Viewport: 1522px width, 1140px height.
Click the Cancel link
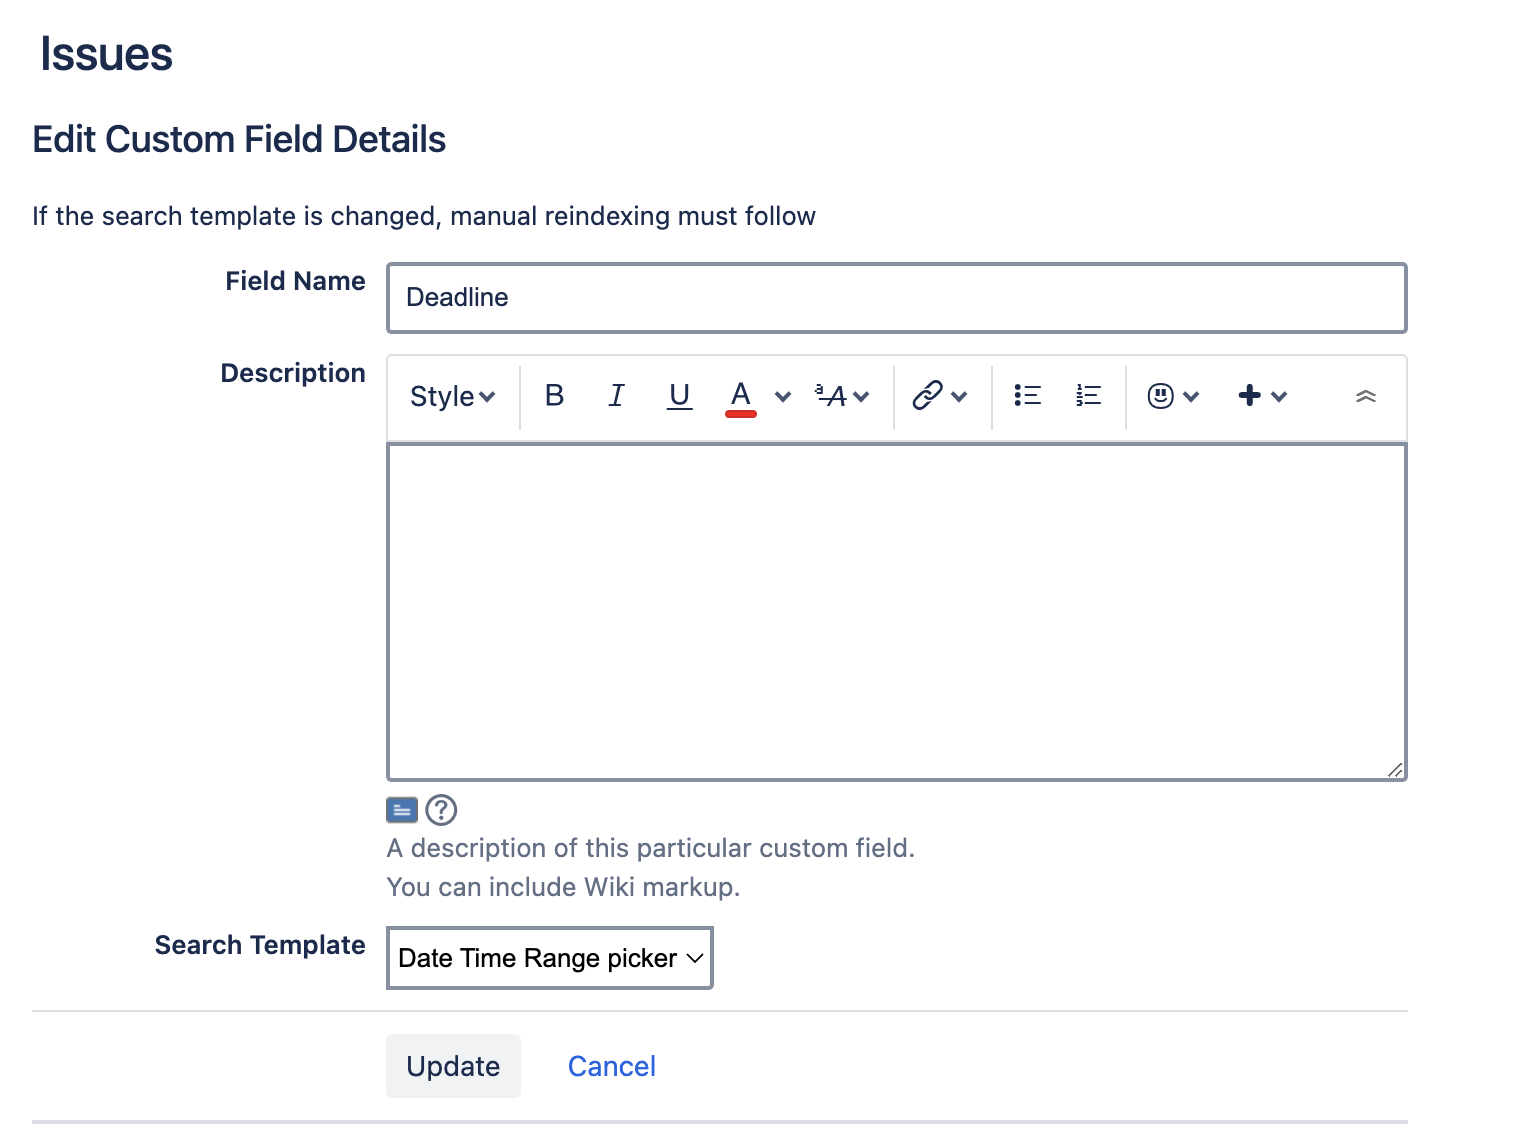[611, 1066]
